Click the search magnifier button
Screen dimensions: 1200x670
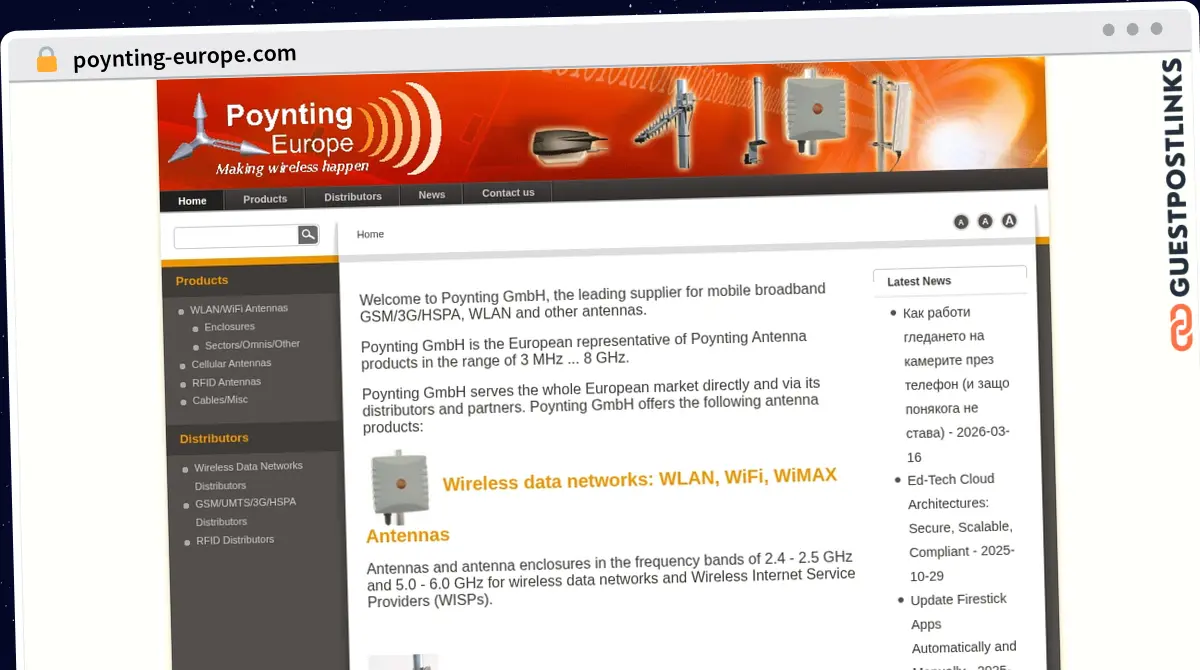pyautogui.click(x=308, y=234)
